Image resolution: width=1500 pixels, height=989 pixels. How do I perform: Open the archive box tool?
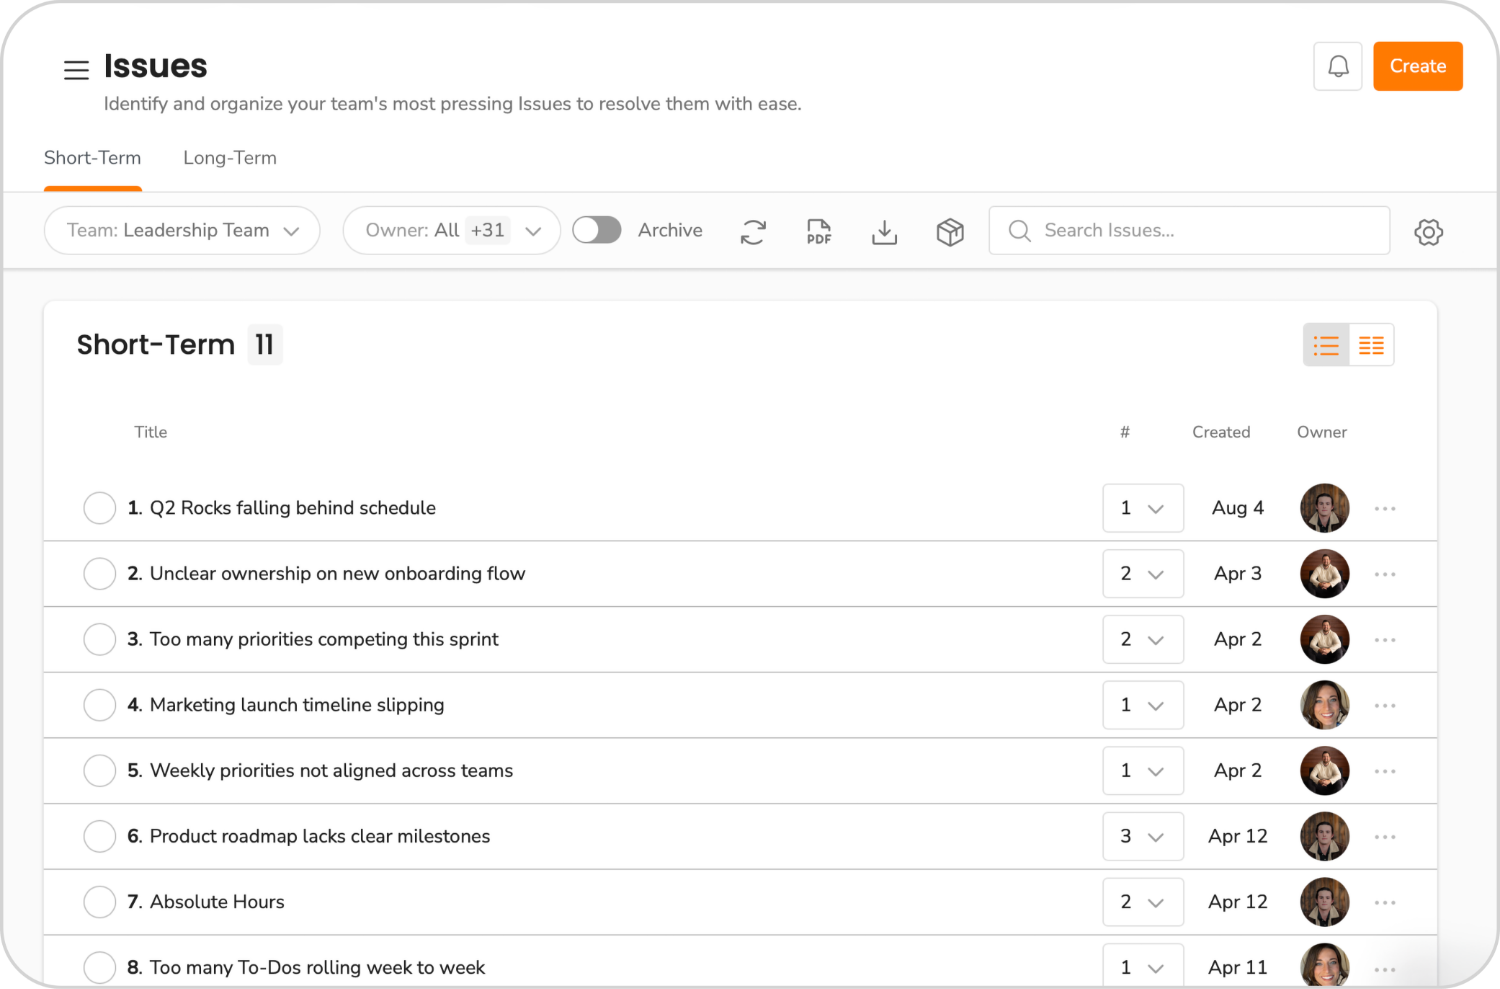pos(949,231)
